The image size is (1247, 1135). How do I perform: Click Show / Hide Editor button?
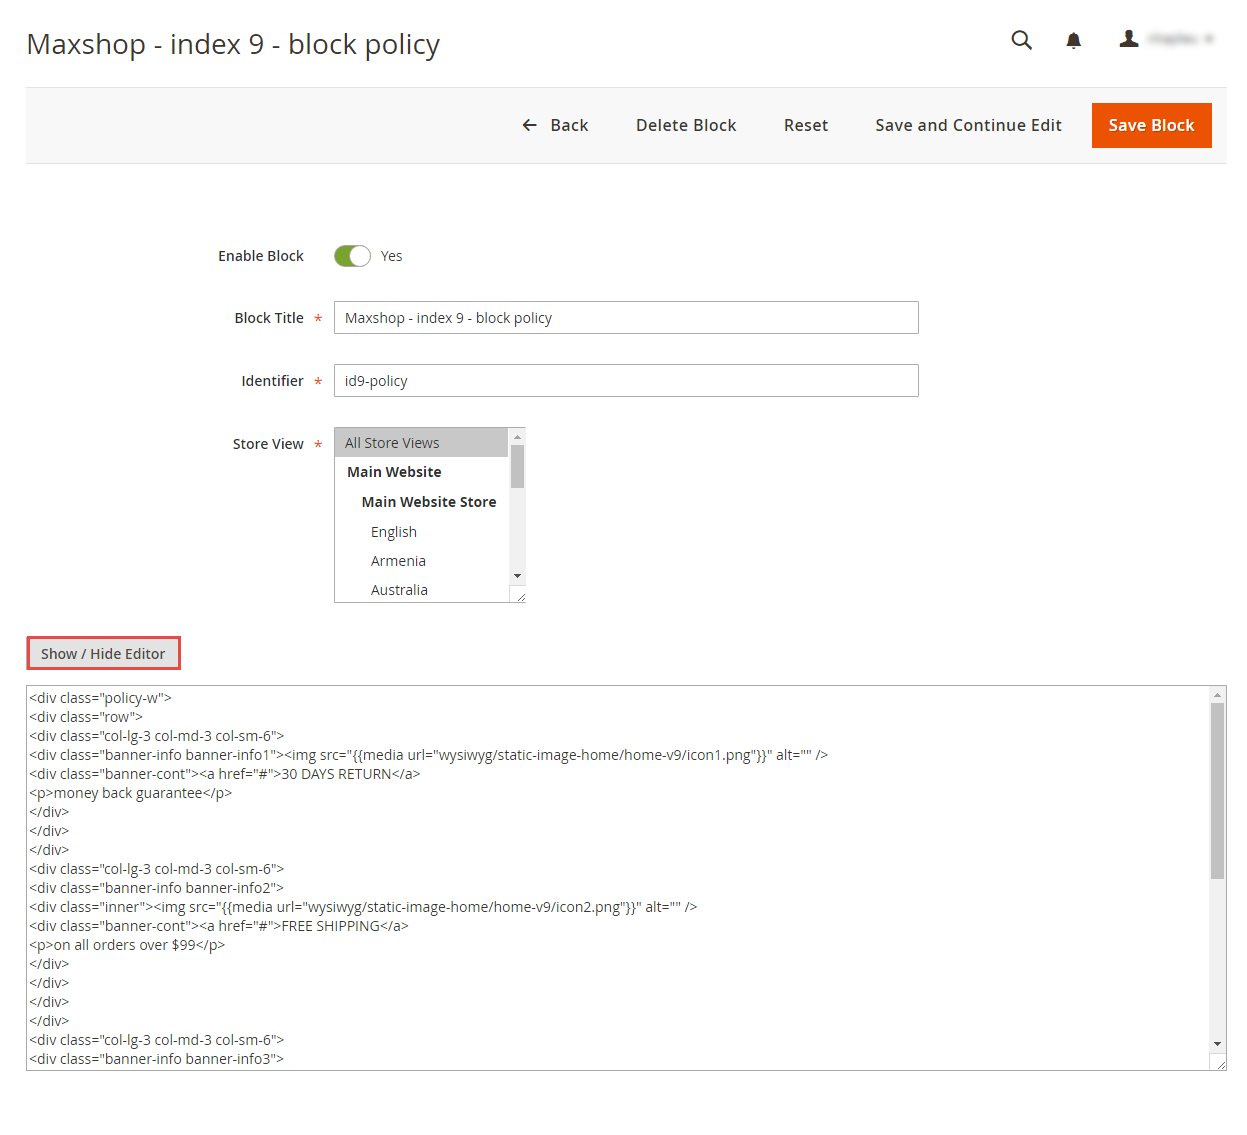103,654
